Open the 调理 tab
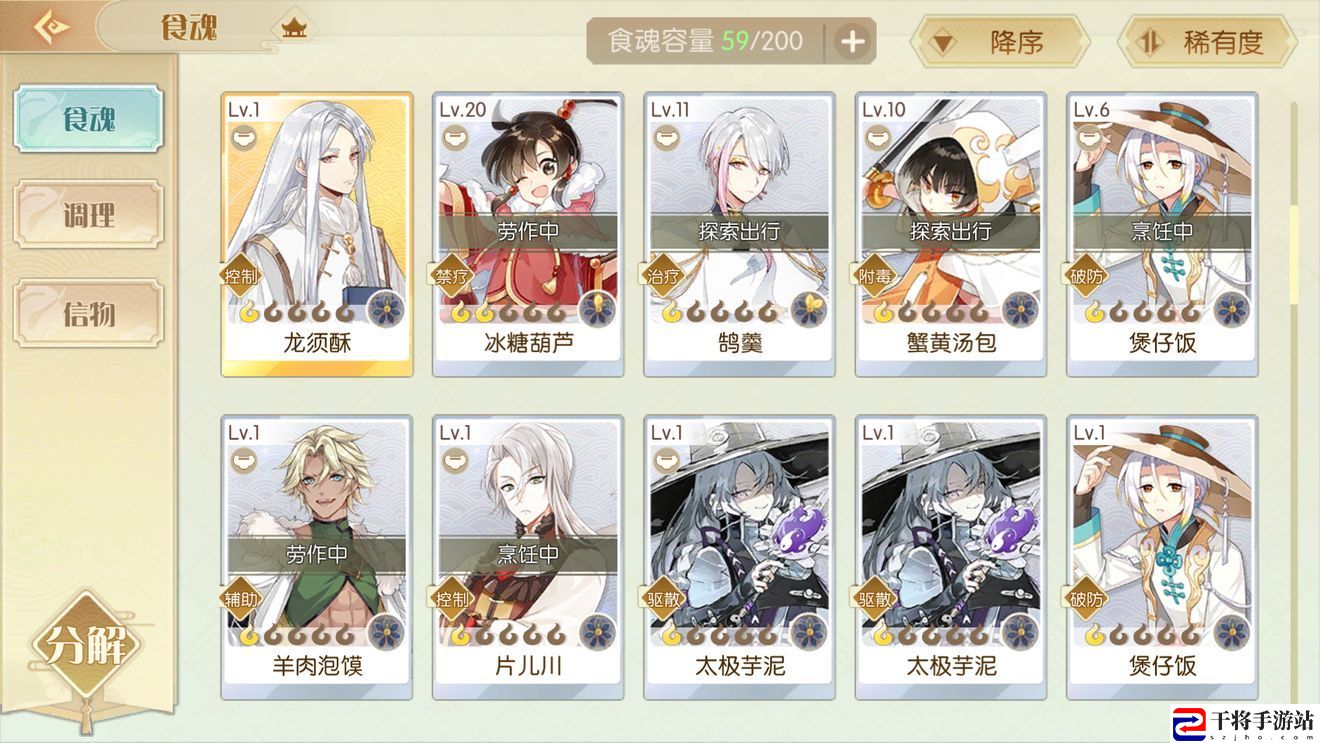1320x743 pixels. (x=89, y=214)
